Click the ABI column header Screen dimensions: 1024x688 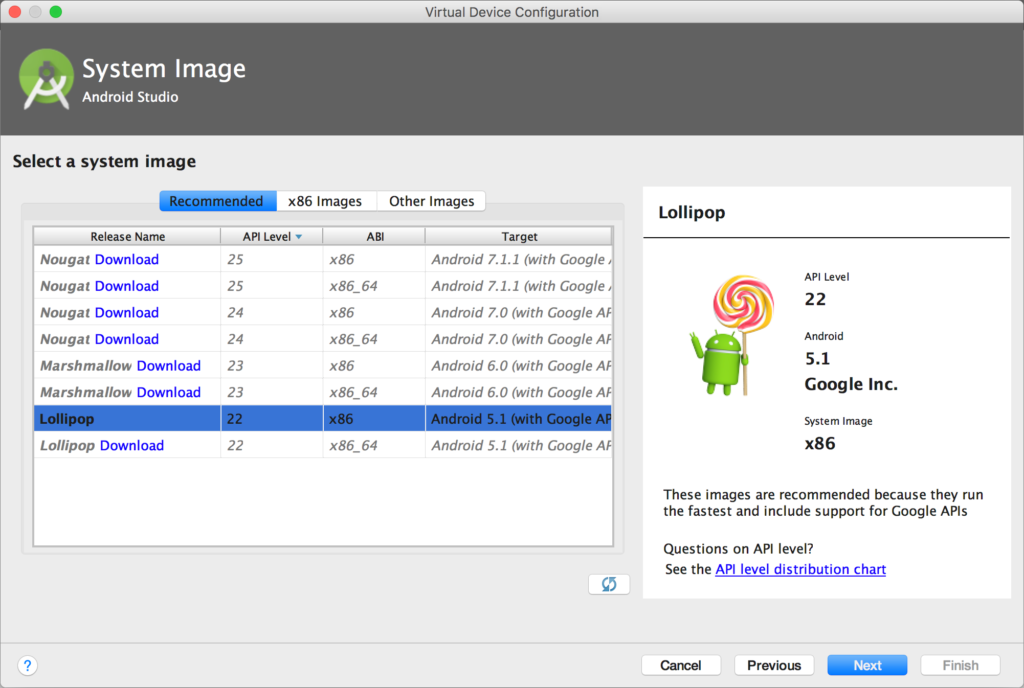374,236
